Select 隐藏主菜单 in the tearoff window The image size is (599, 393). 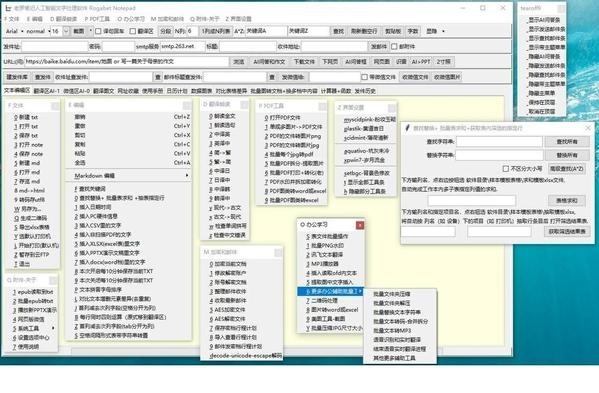(542, 93)
